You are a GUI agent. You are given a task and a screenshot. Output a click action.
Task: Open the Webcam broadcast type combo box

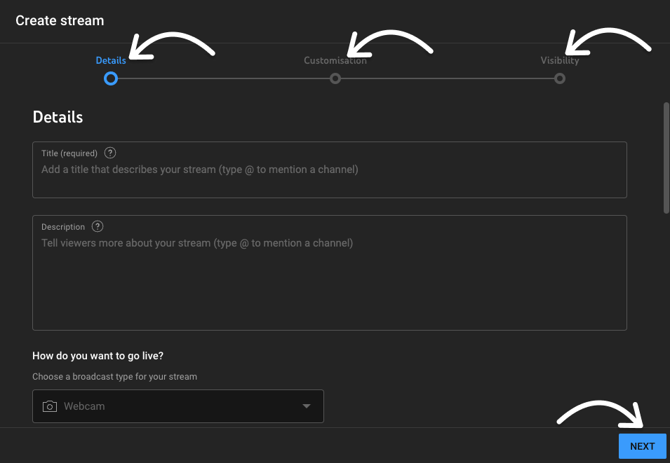tap(178, 406)
